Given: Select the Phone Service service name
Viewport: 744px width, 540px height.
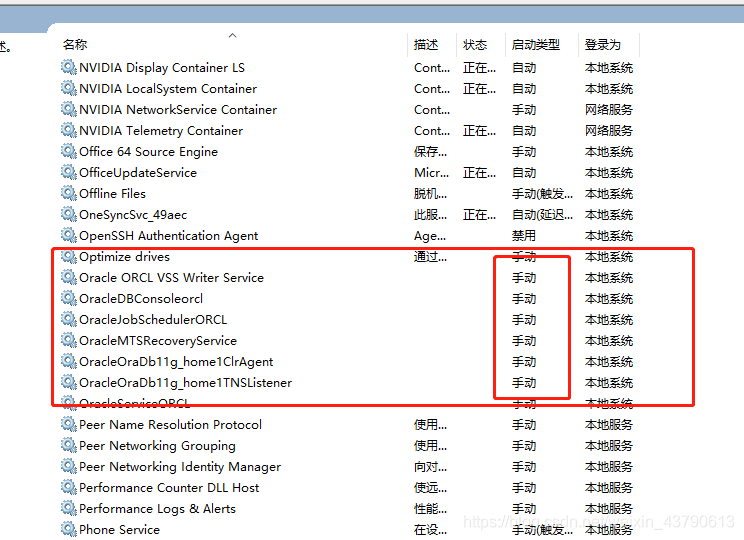Looking at the screenshot, I should [x=119, y=530].
